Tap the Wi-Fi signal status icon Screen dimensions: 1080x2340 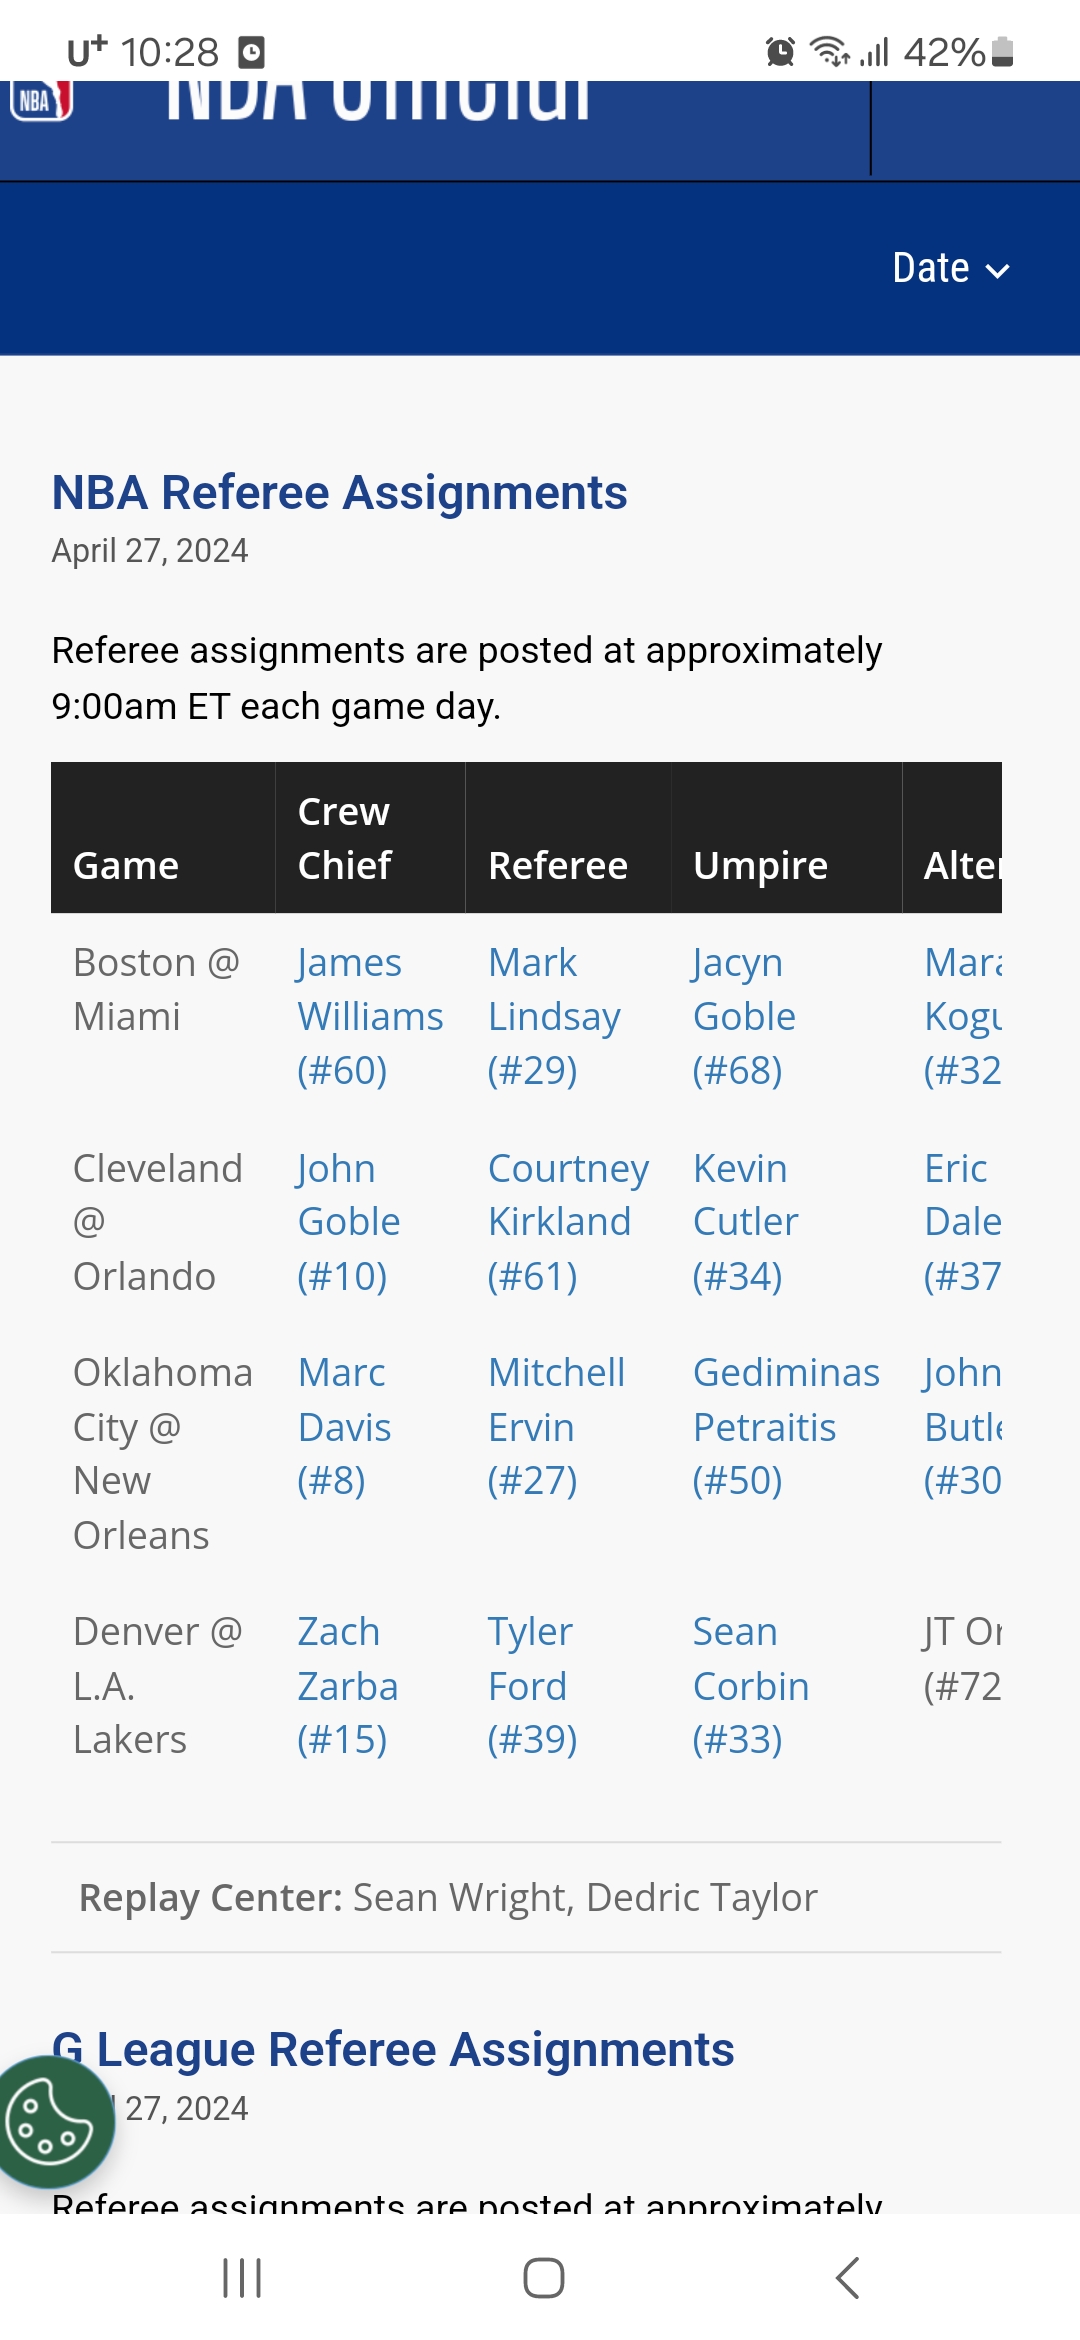point(829,51)
